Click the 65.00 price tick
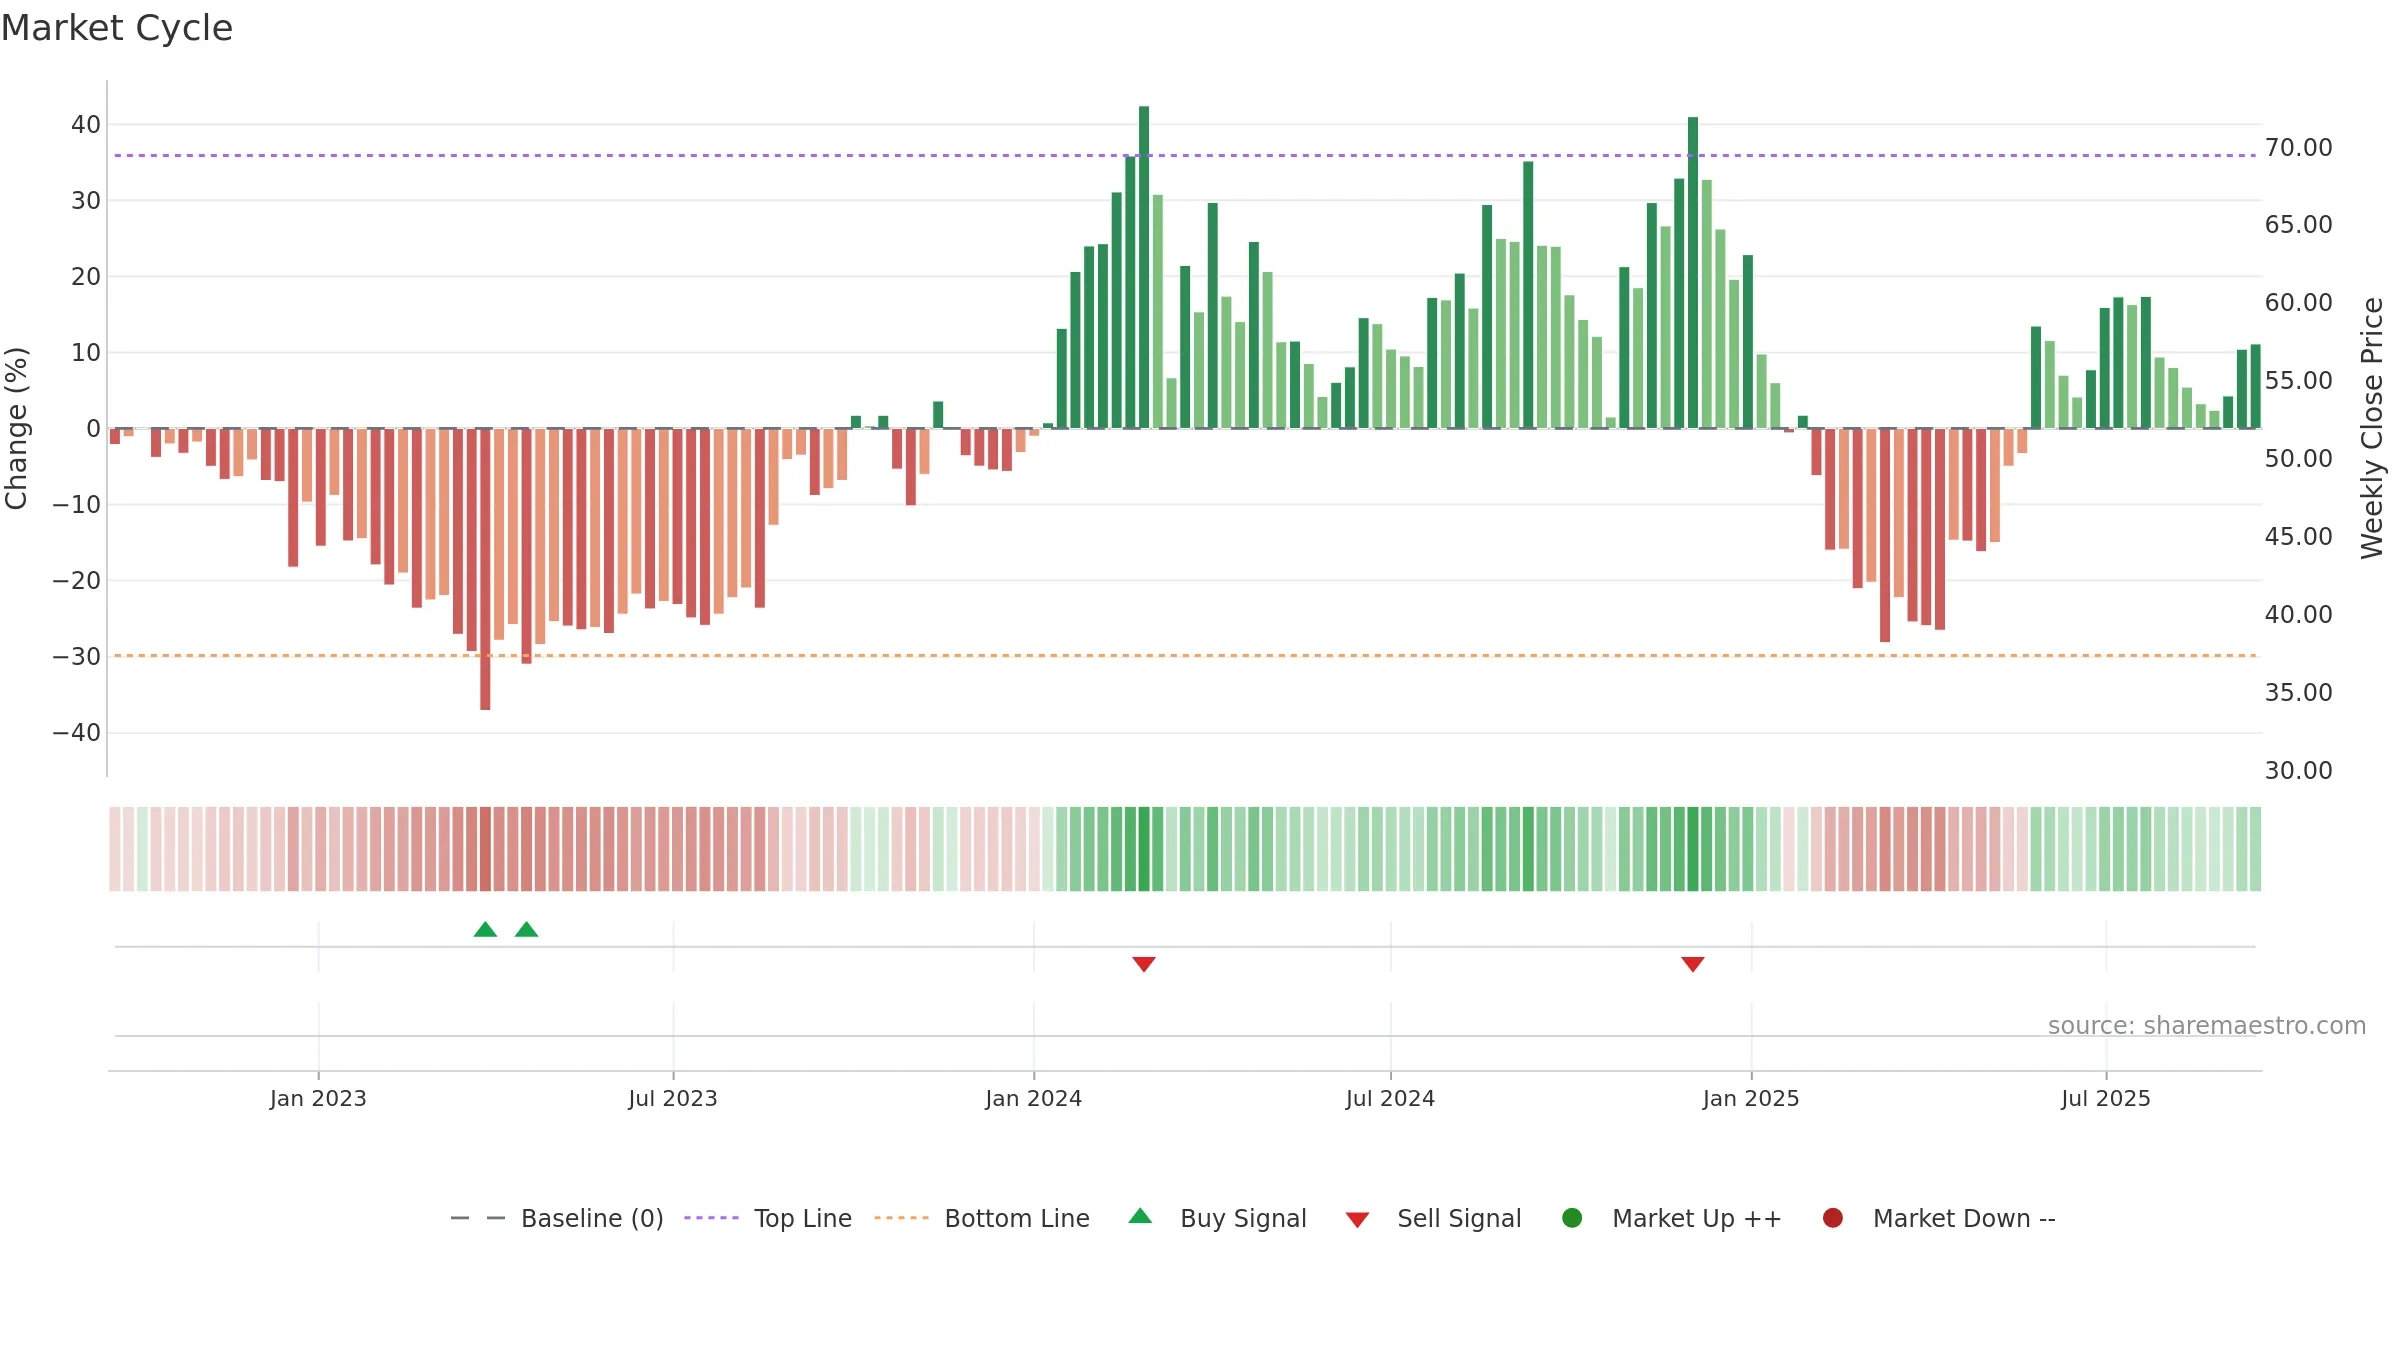 pos(2299,225)
